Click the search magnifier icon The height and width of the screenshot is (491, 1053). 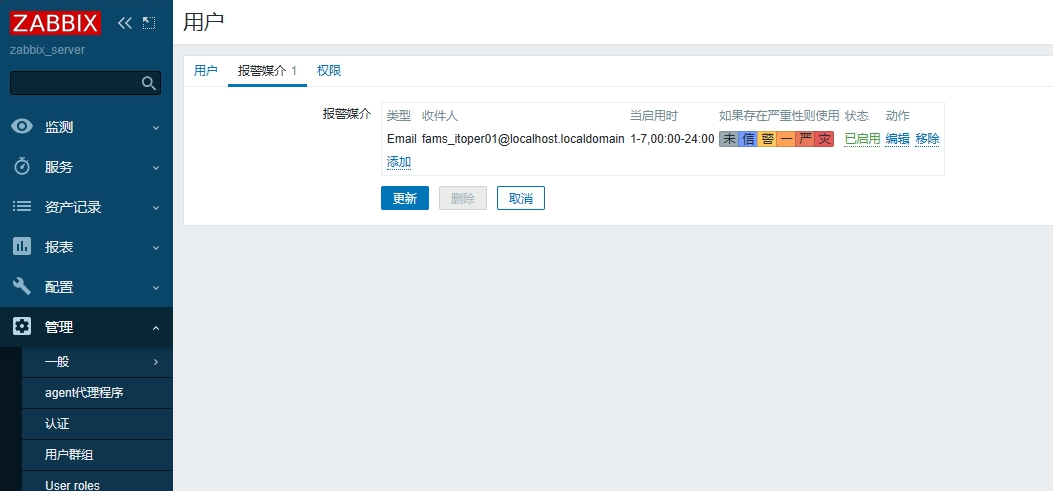click(149, 83)
